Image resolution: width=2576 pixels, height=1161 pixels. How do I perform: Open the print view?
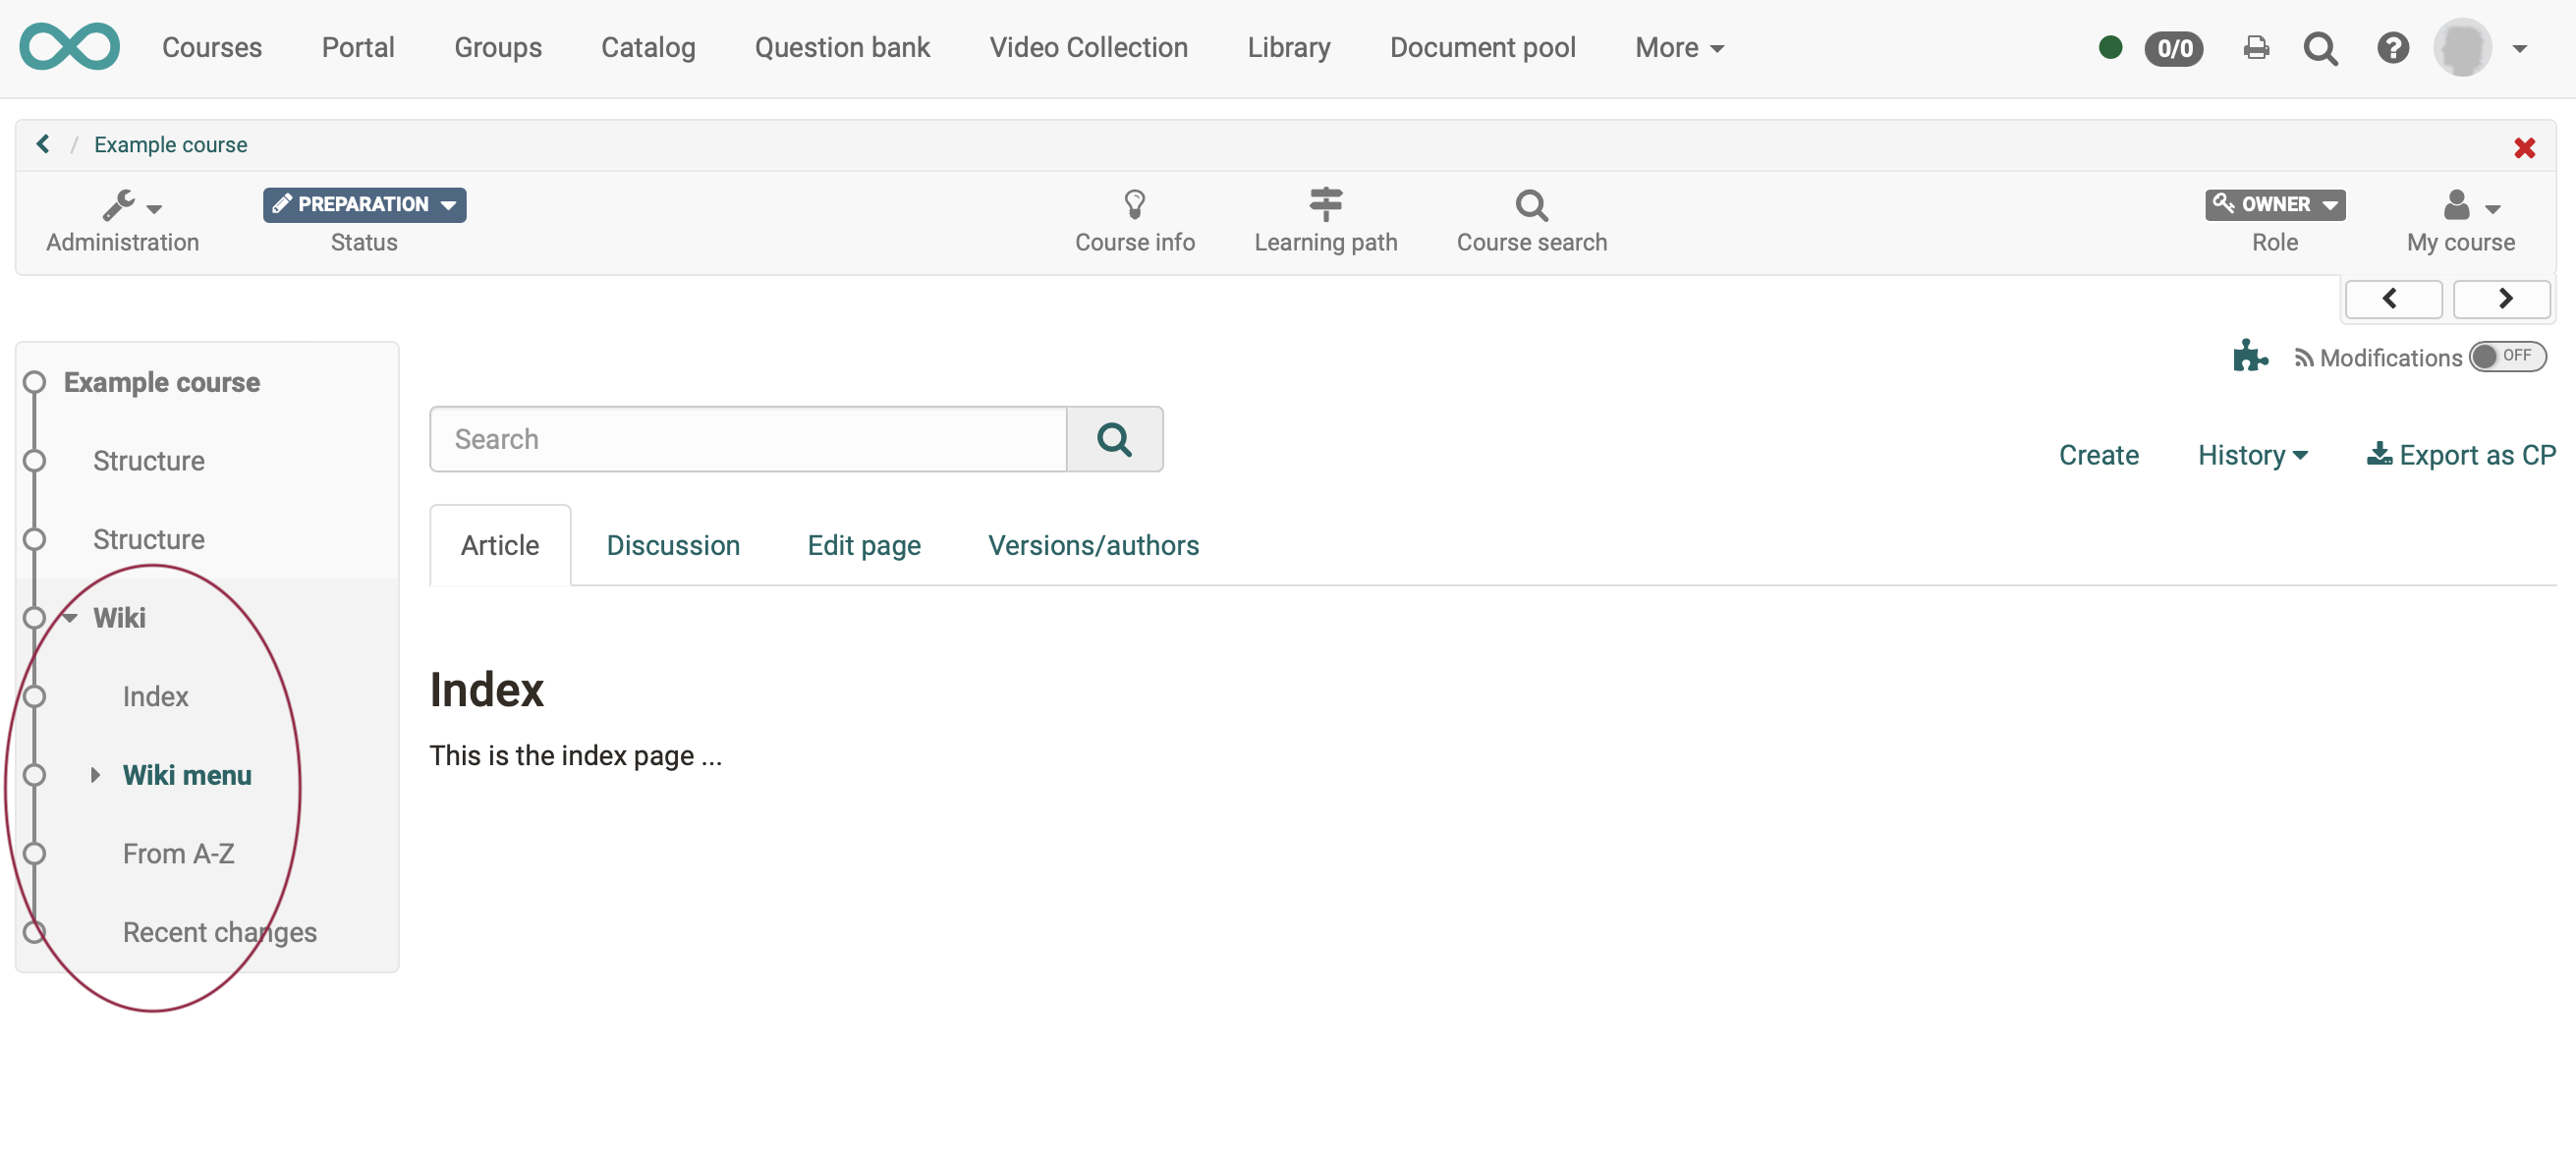click(2255, 47)
